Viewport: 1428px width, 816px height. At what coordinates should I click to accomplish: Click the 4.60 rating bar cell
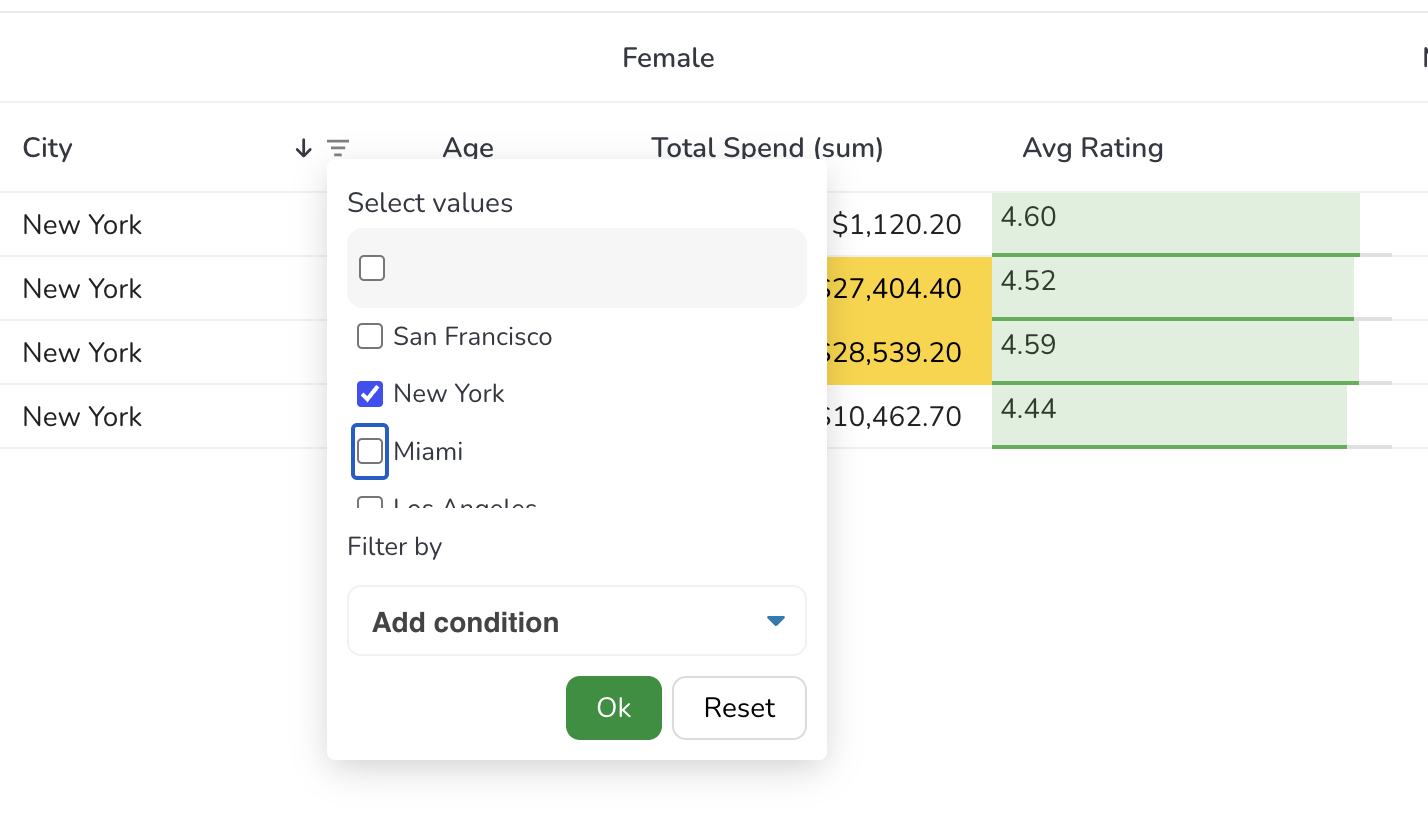point(1175,224)
